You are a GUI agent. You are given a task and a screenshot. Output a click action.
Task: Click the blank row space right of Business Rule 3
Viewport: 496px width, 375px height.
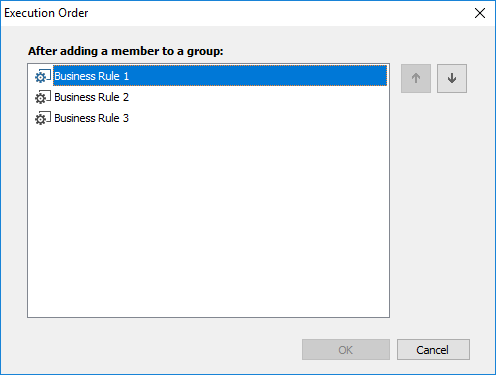(258, 118)
